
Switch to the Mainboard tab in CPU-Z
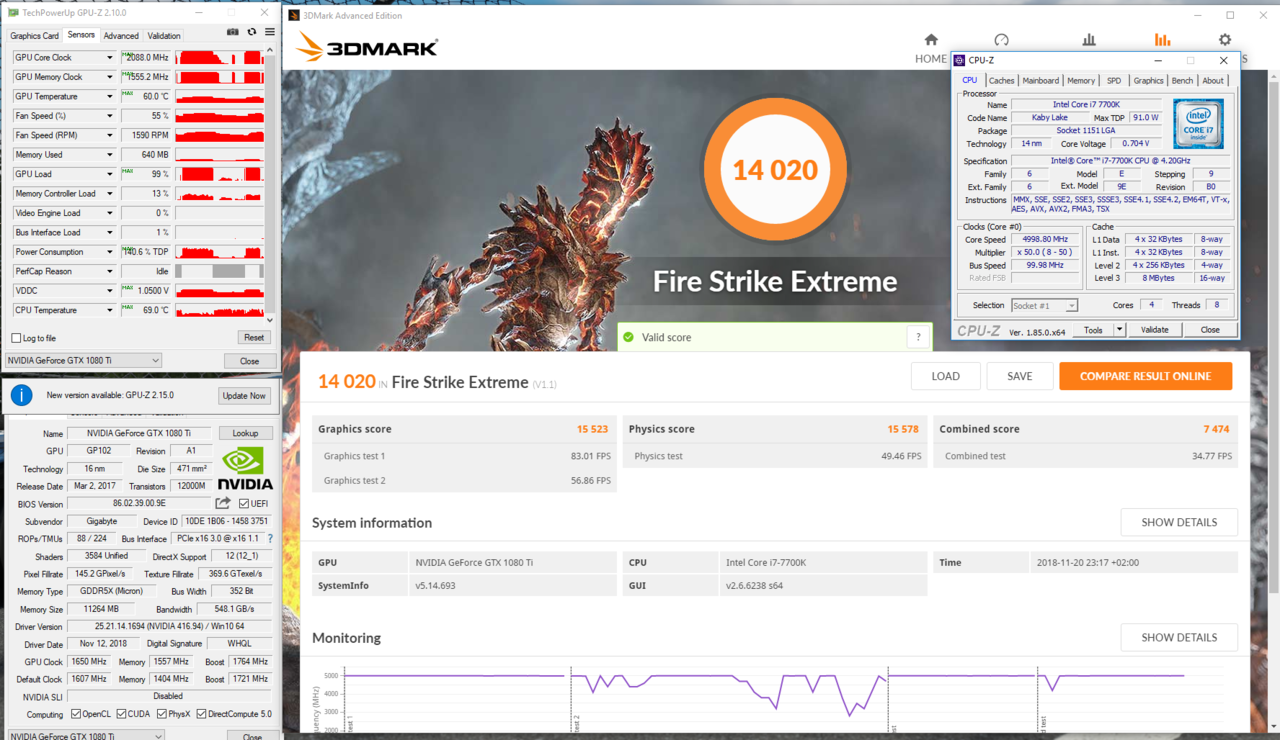click(1040, 81)
